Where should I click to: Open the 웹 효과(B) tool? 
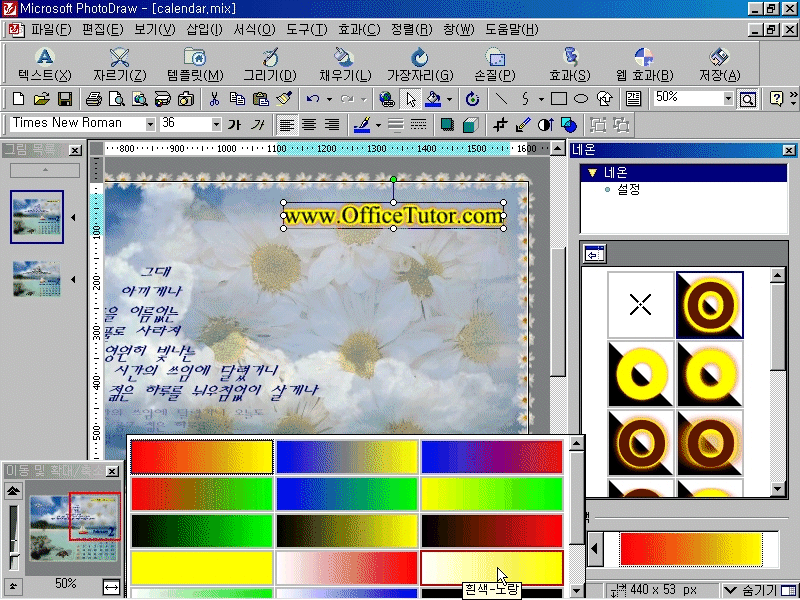point(644,64)
